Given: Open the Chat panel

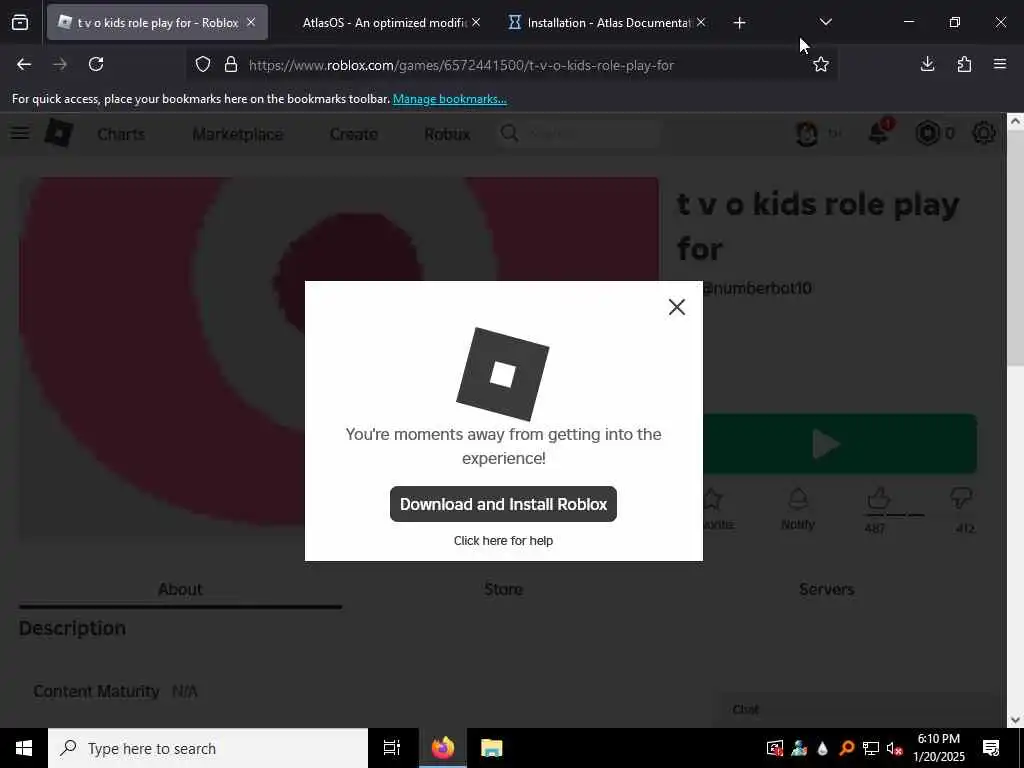Looking at the screenshot, I should (856, 709).
